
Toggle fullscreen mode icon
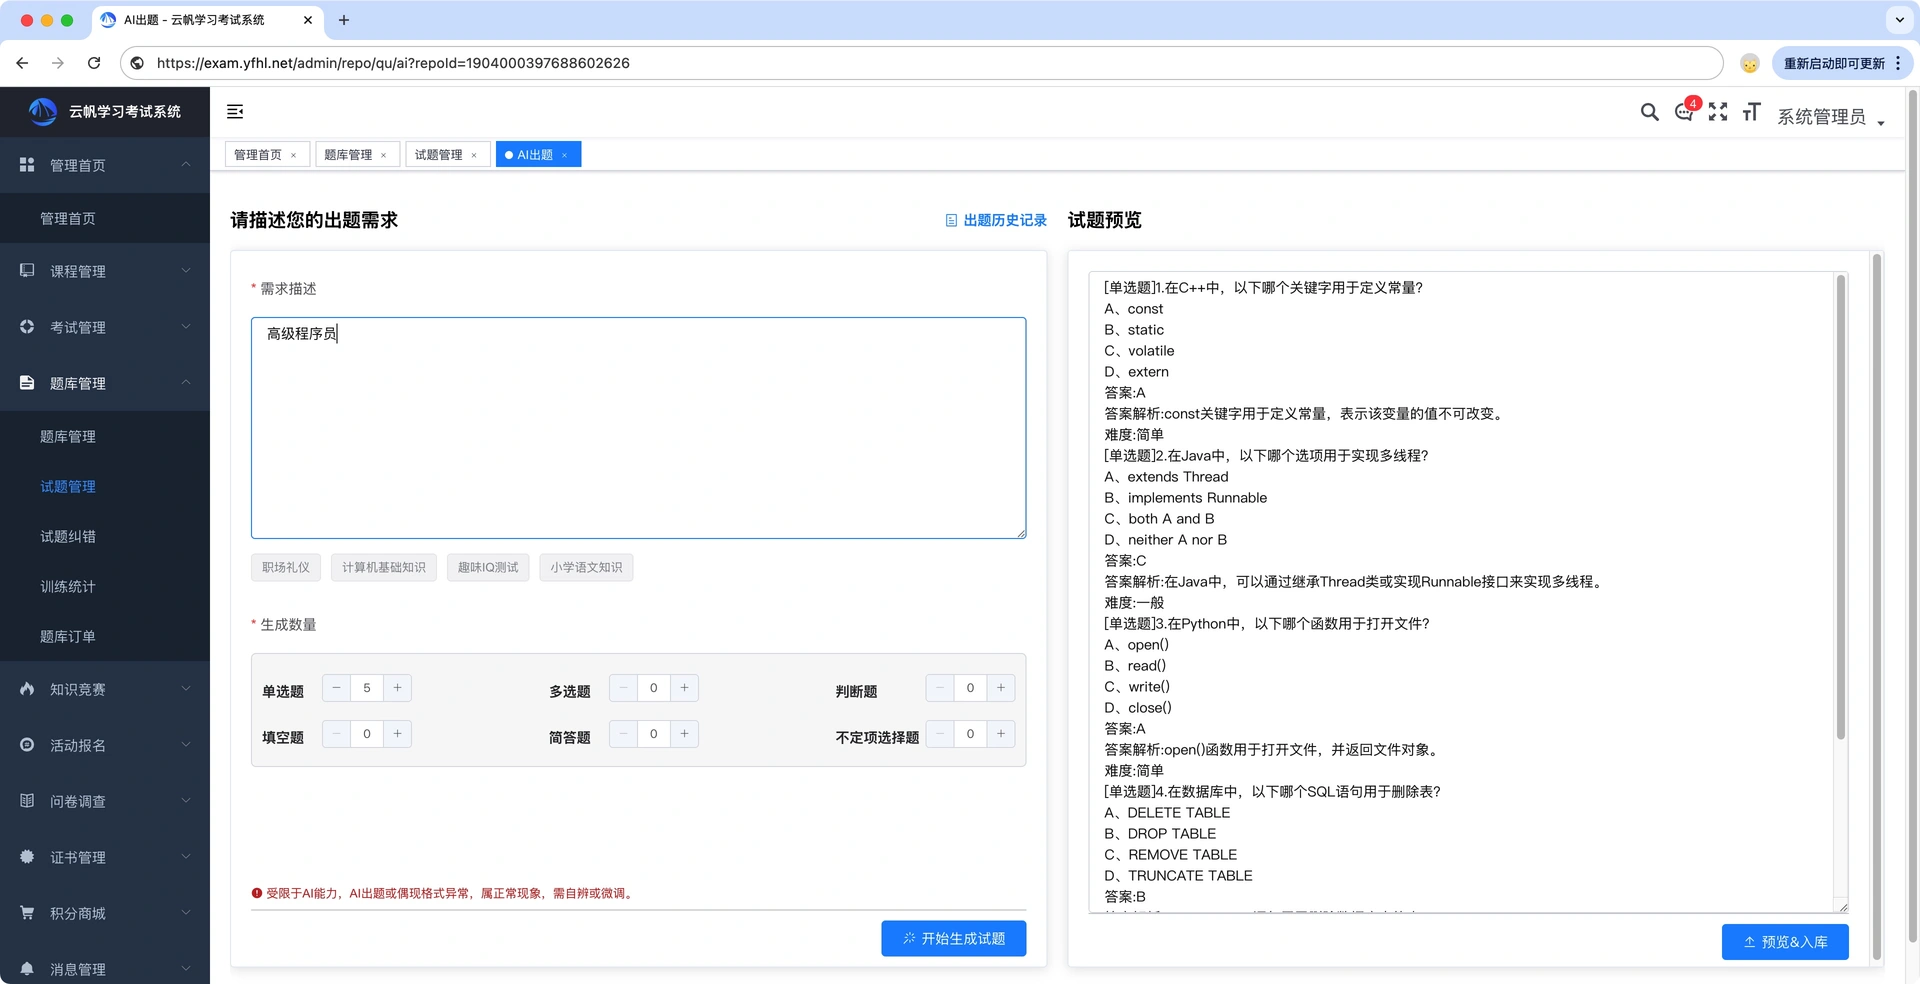coord(1718,112)
